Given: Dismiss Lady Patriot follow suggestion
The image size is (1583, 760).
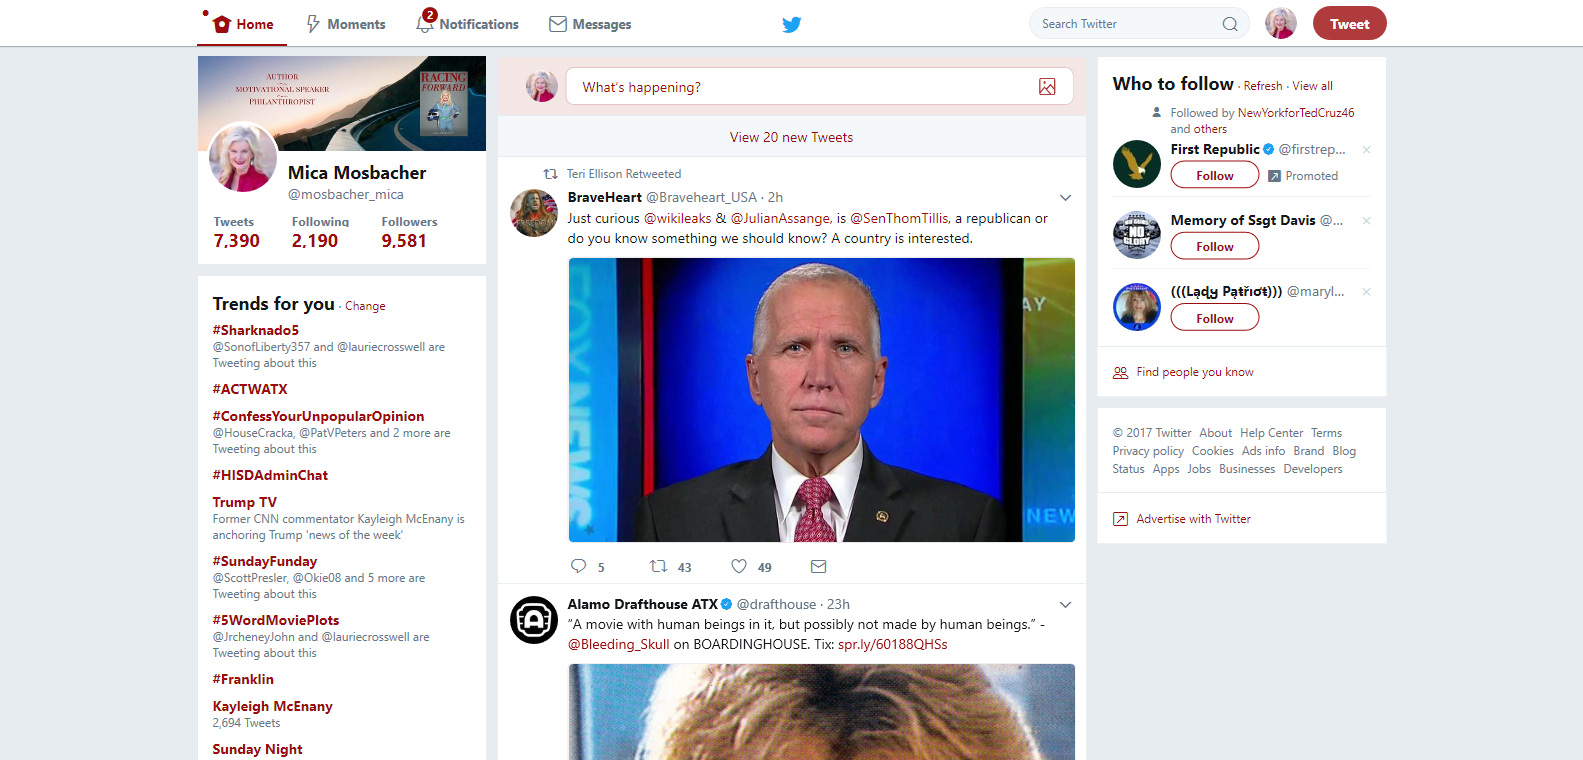Looking at the screenshot, I should 1366,292.
